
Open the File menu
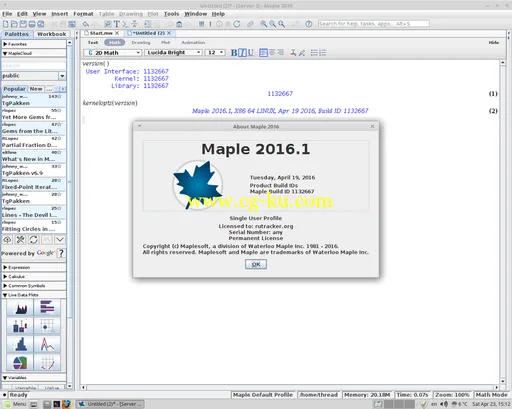[7, 14]
